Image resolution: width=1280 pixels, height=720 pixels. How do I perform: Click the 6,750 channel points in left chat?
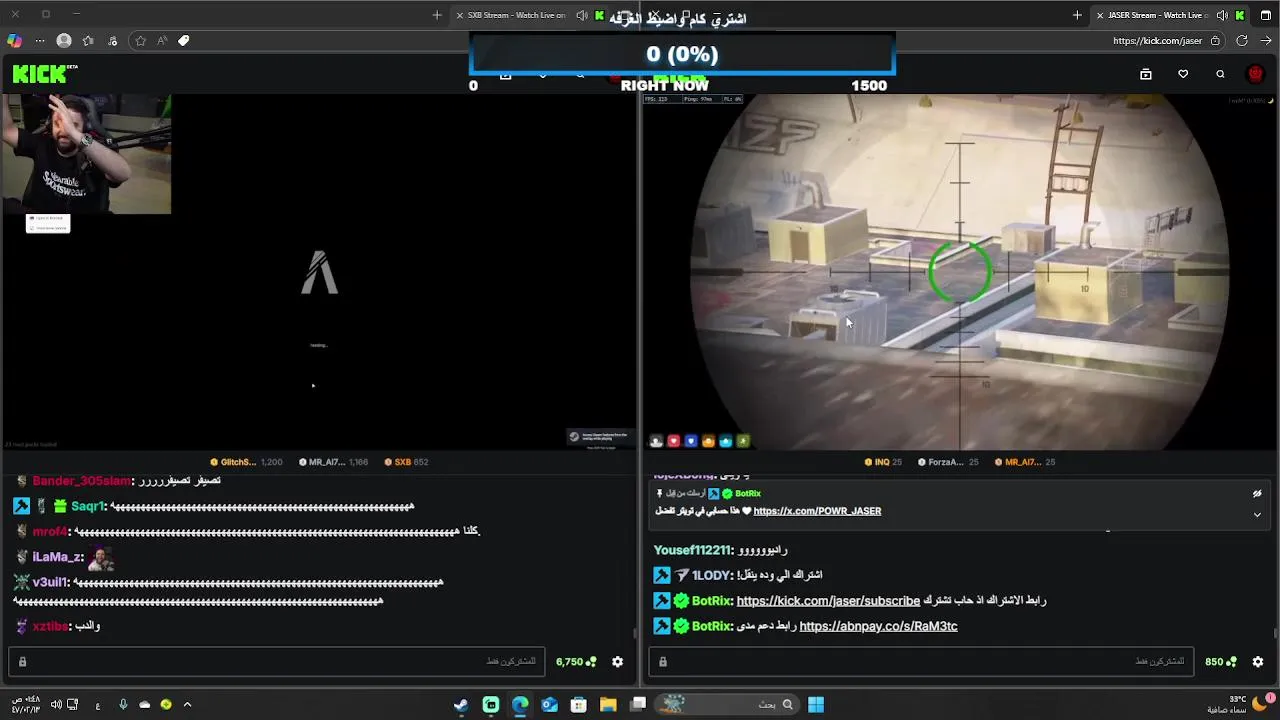tap(576, 662)
